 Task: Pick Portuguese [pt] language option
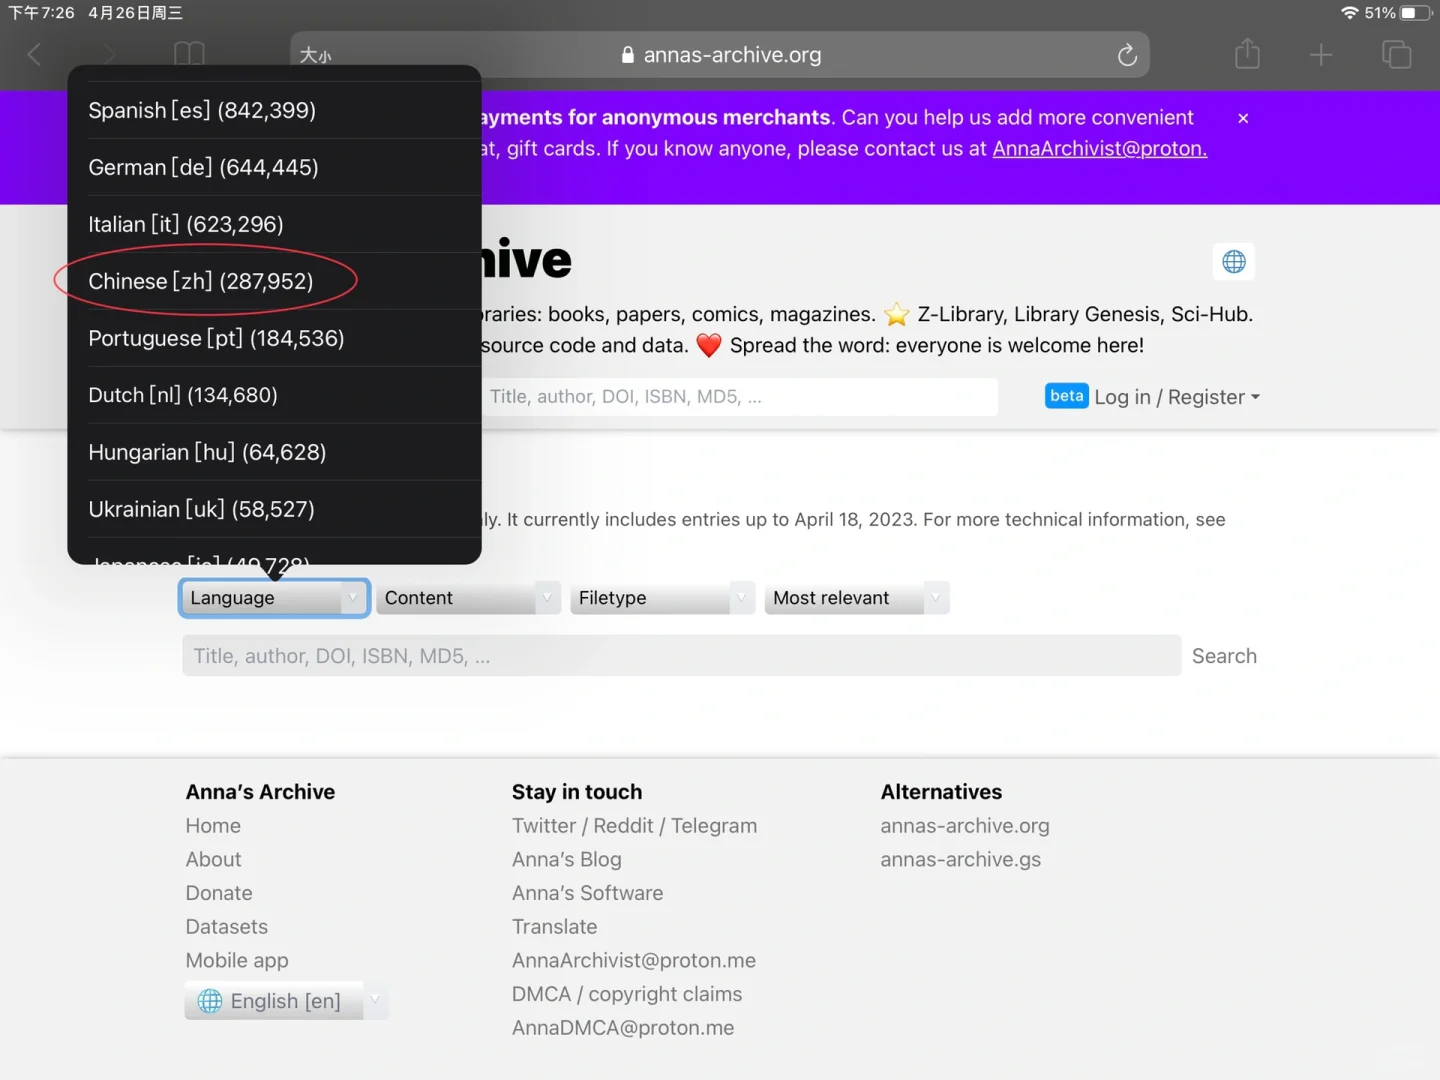[x=274, y=338]
